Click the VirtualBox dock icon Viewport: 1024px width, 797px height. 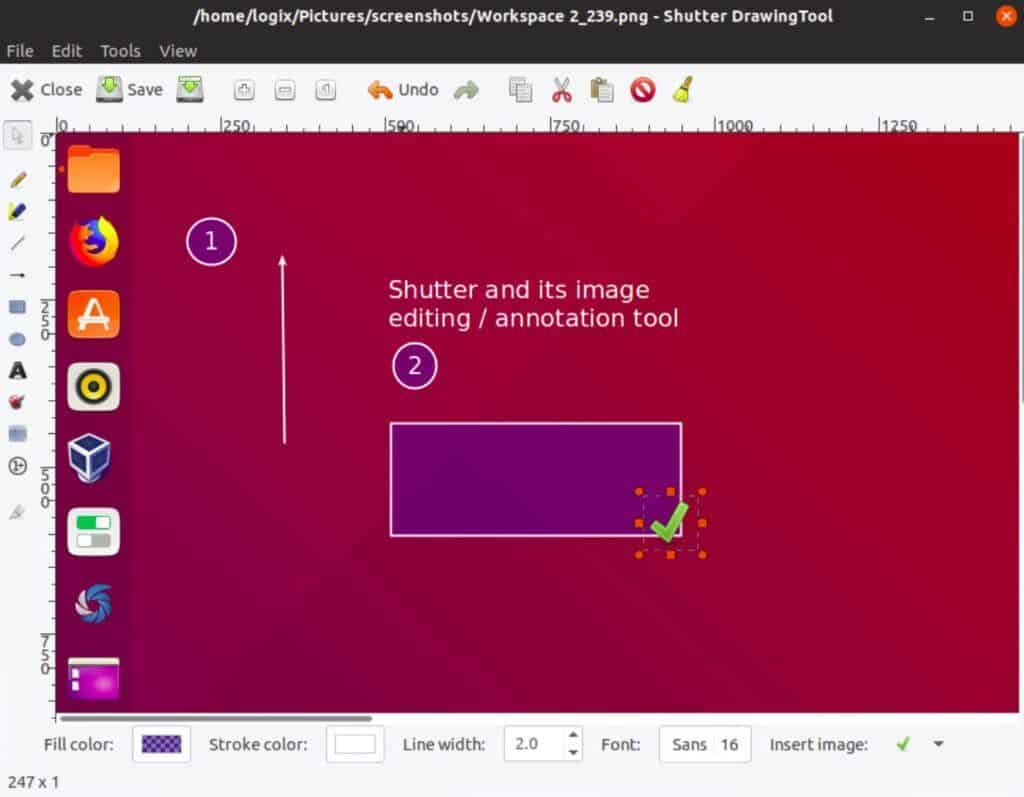[x=89, y=458]
